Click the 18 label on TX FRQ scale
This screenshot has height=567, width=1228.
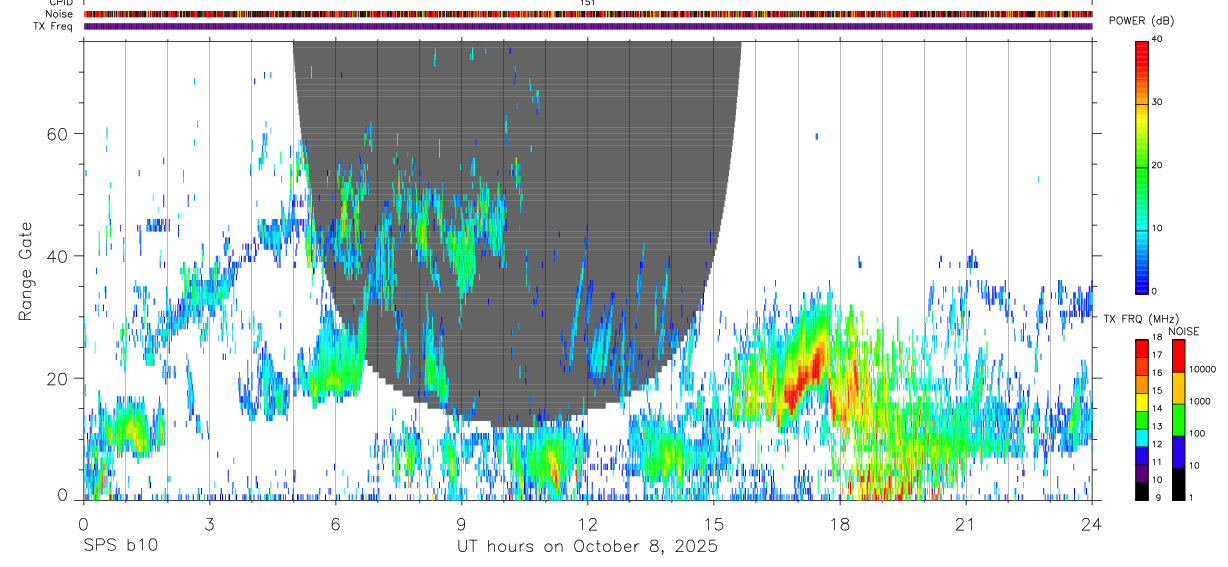[x=1158, y=338]
